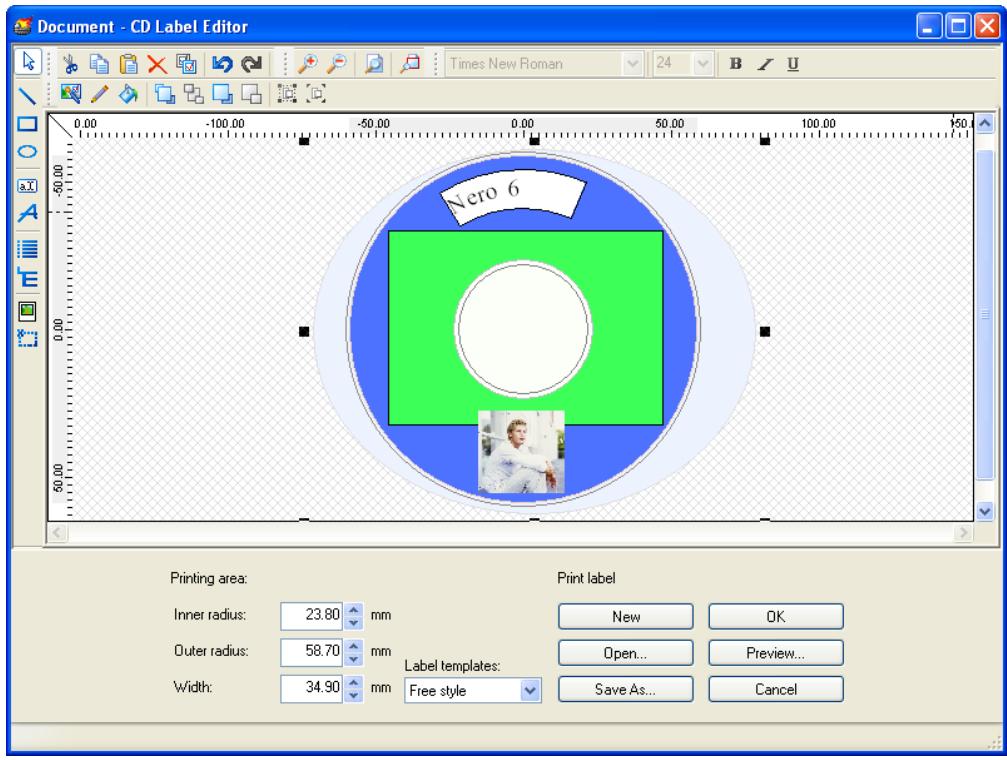Toggle Bold text formatting
The width and height of the screenshot is (1007, 760).
point(736,64)
